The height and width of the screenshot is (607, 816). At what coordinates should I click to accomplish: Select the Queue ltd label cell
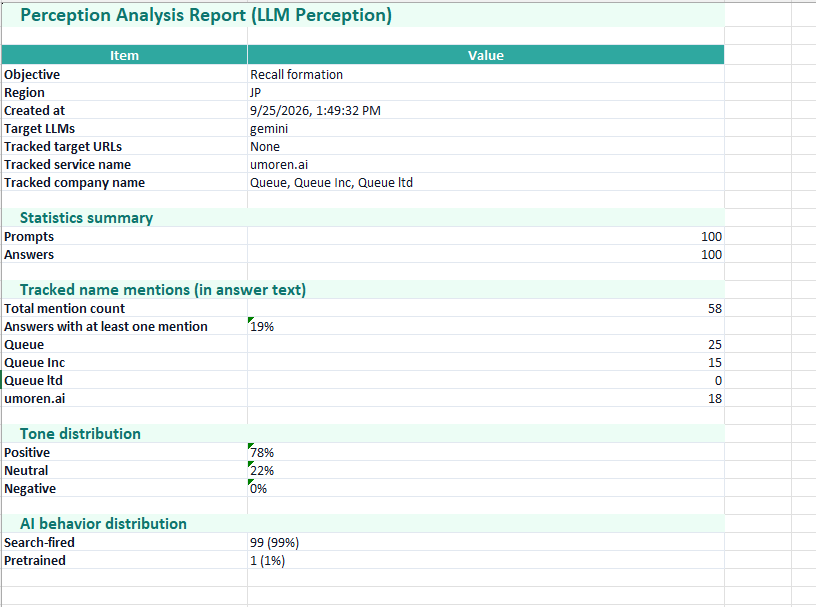124,381
